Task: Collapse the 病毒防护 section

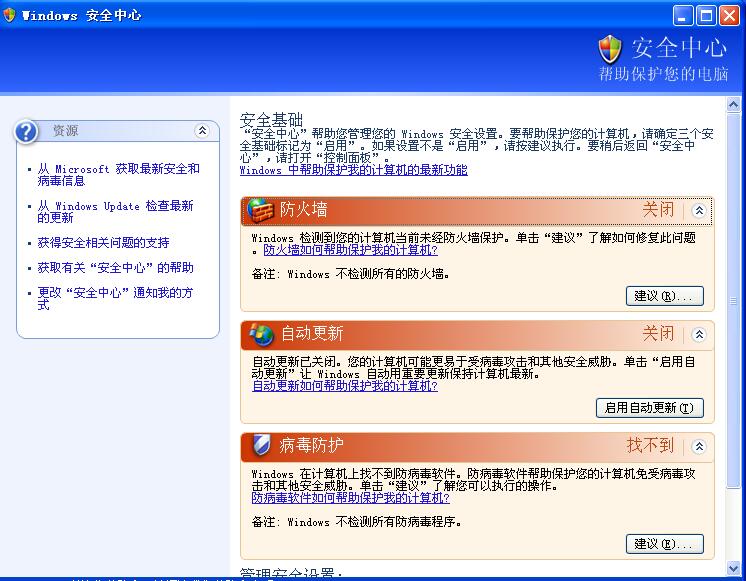Action: (699, 446)
